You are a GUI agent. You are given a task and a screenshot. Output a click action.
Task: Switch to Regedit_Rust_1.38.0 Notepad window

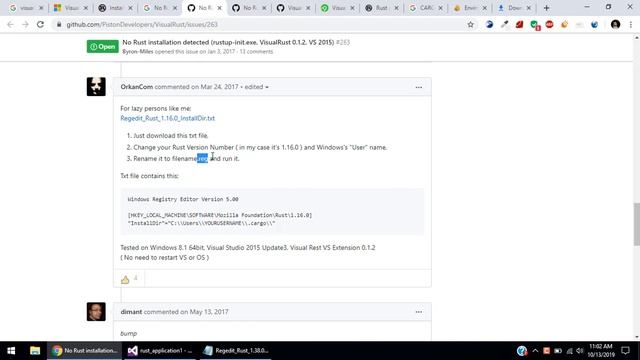(x=236, y=351)
